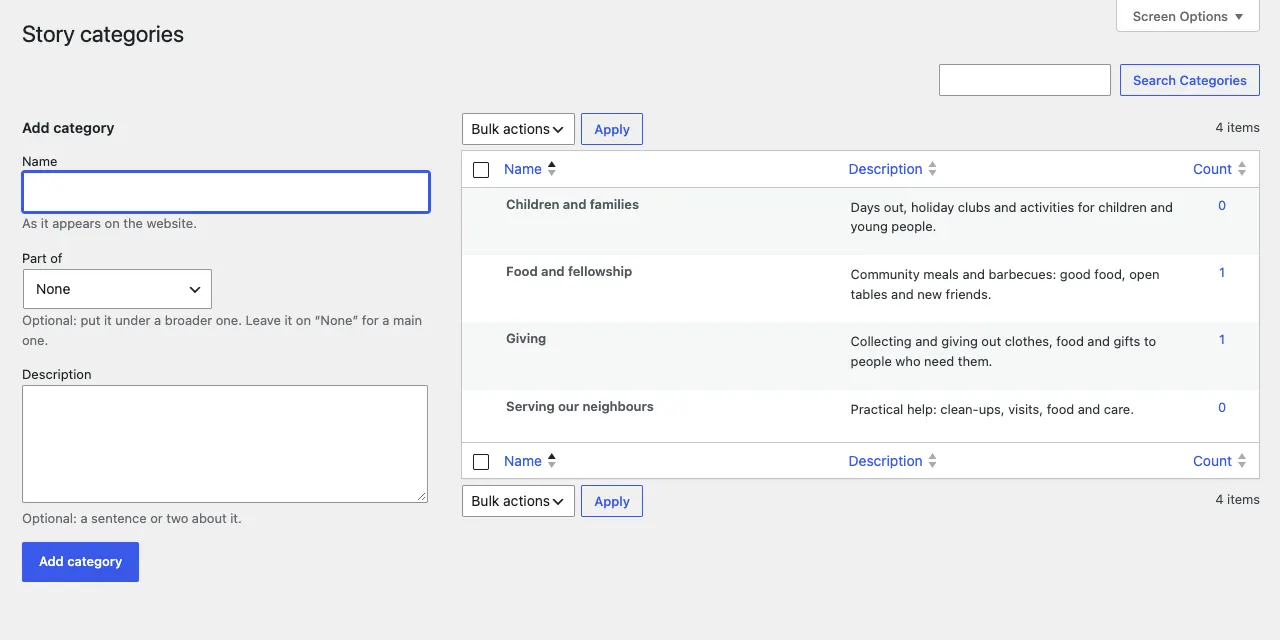Open the Screen Options panel
This screenshot has height=640, width=1280.
(1188, 17)
